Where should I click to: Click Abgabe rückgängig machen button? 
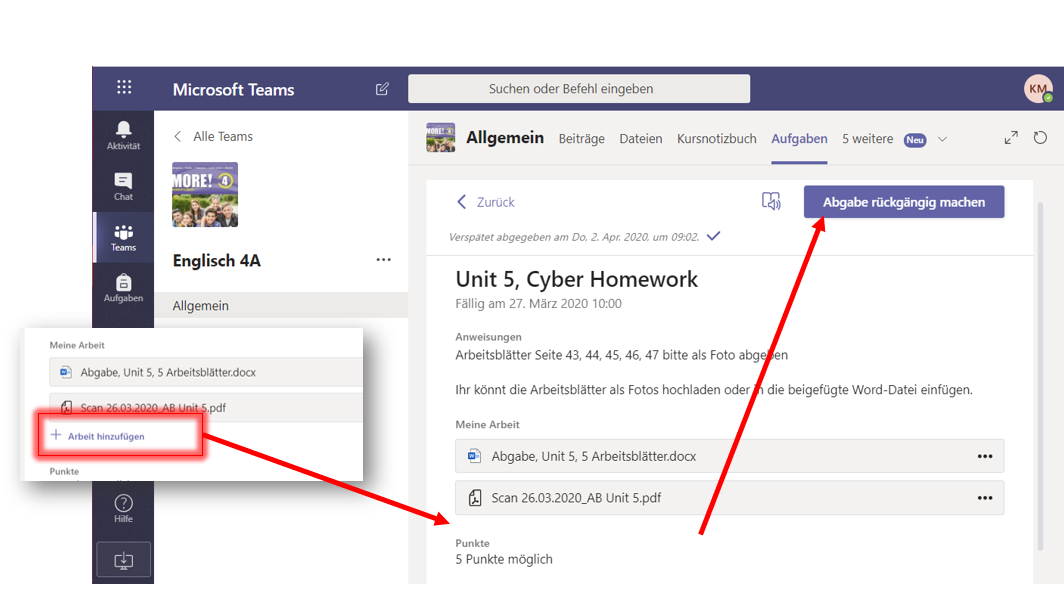pos(903,202)
